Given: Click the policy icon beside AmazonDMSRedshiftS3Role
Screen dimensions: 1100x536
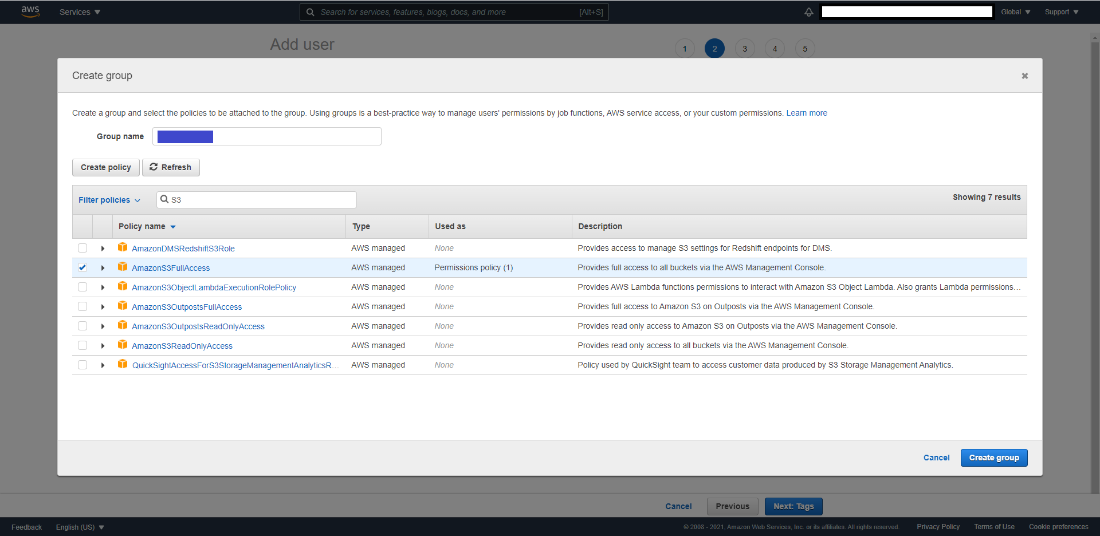Looking at the screenshot, I should [123, 247].
